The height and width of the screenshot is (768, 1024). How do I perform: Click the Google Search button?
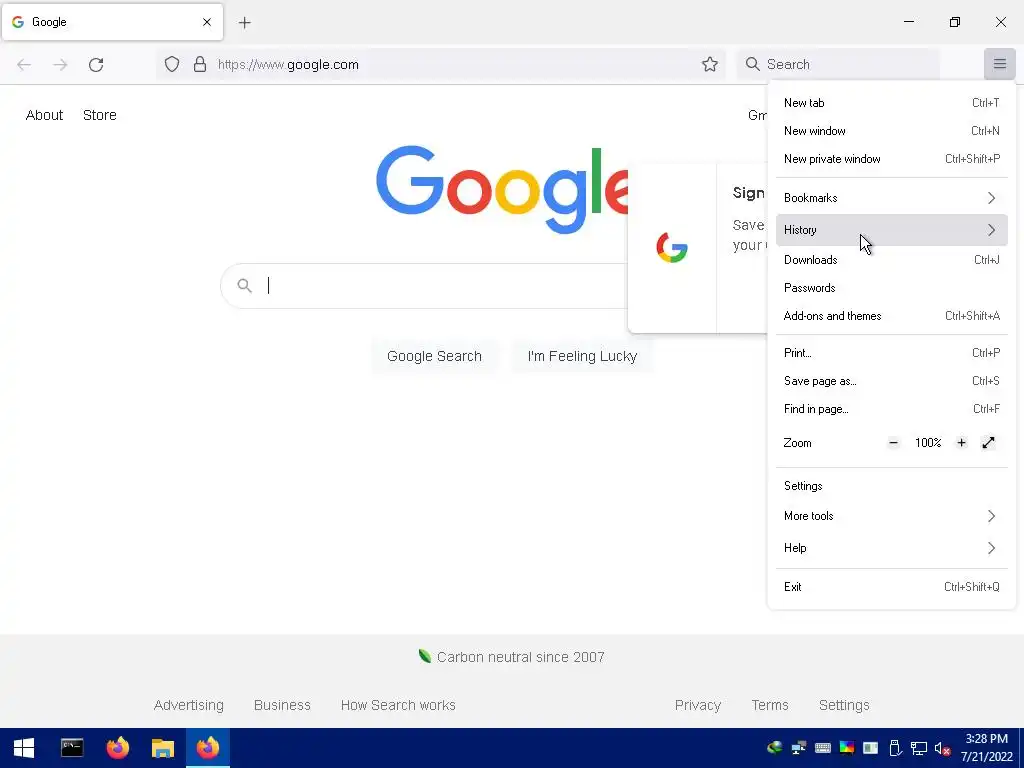434,356
